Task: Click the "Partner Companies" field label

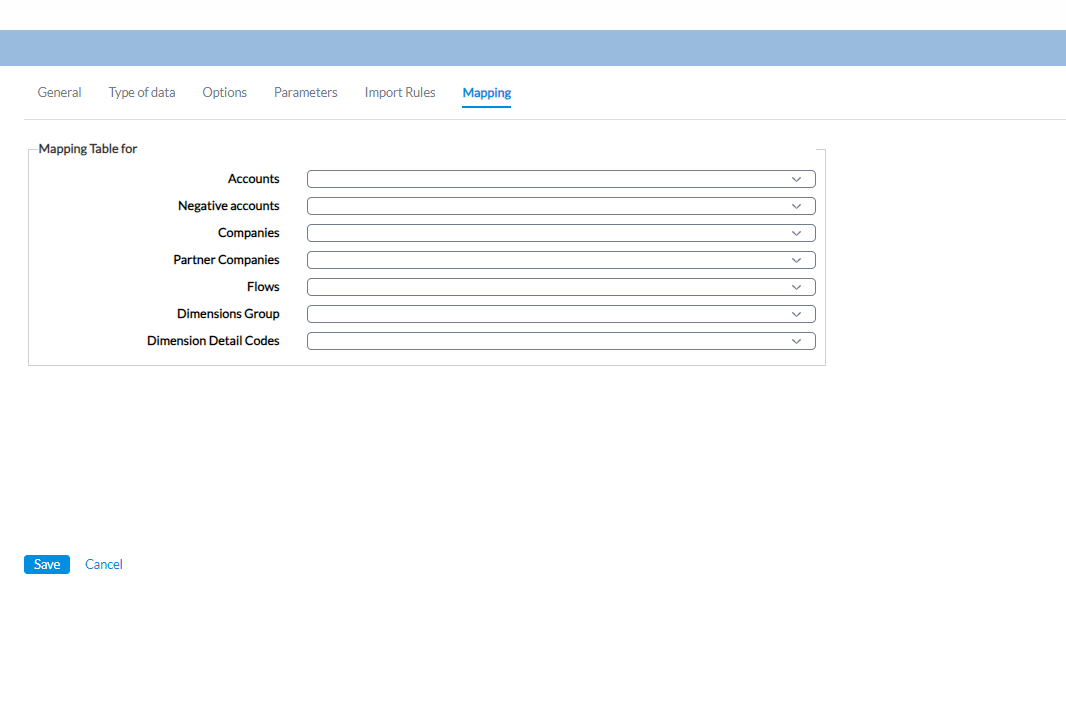Action: pyautogui.click(x=226, y=260)
